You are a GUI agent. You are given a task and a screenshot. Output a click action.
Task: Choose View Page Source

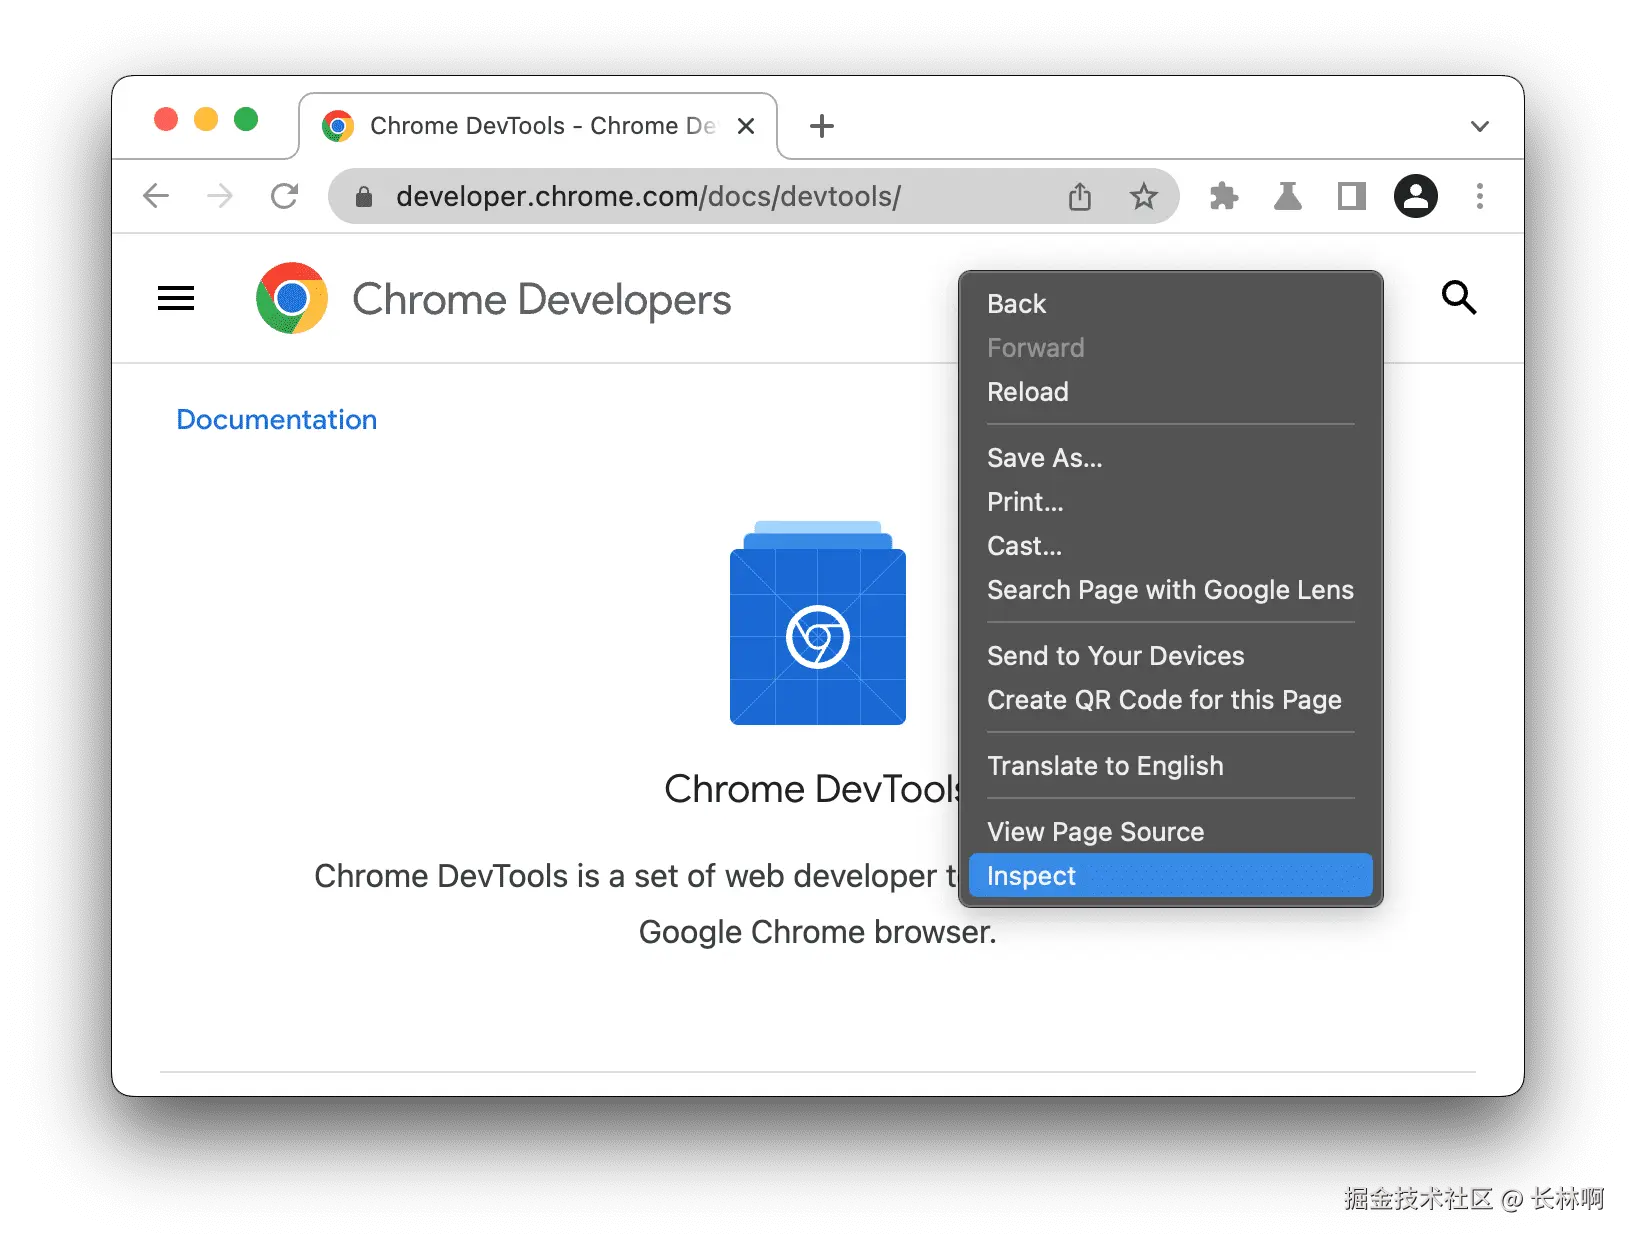point(1171,832)
